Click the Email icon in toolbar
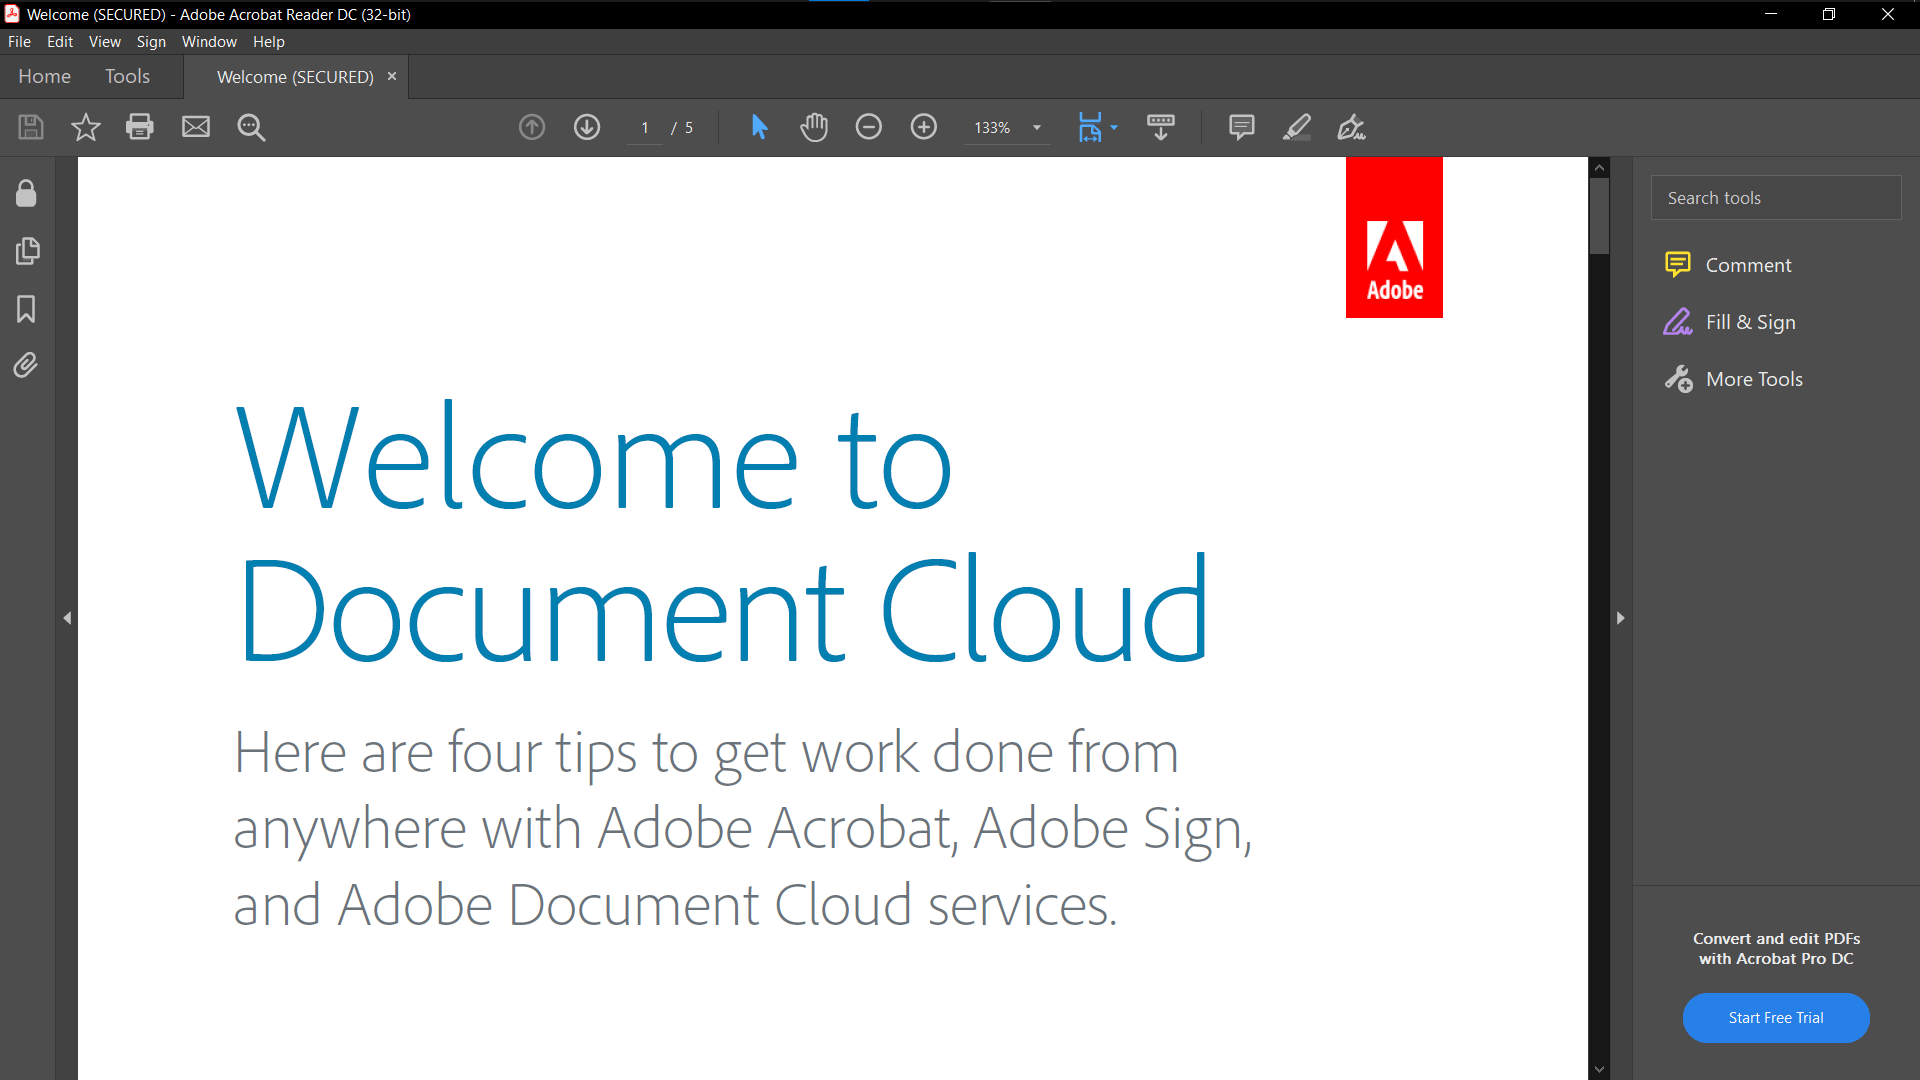The image size is (1920, 1080). pos(195,128)
